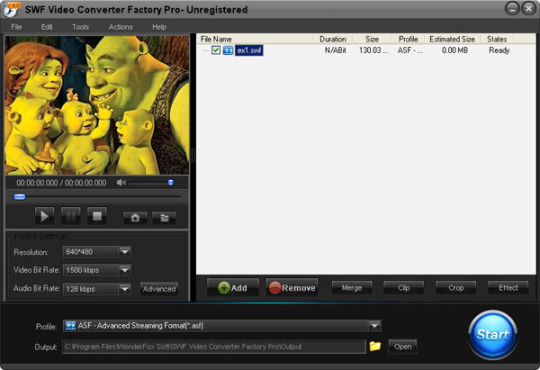Click the Add button
Viewport: 540px width, 370px height.
[233, 288]
